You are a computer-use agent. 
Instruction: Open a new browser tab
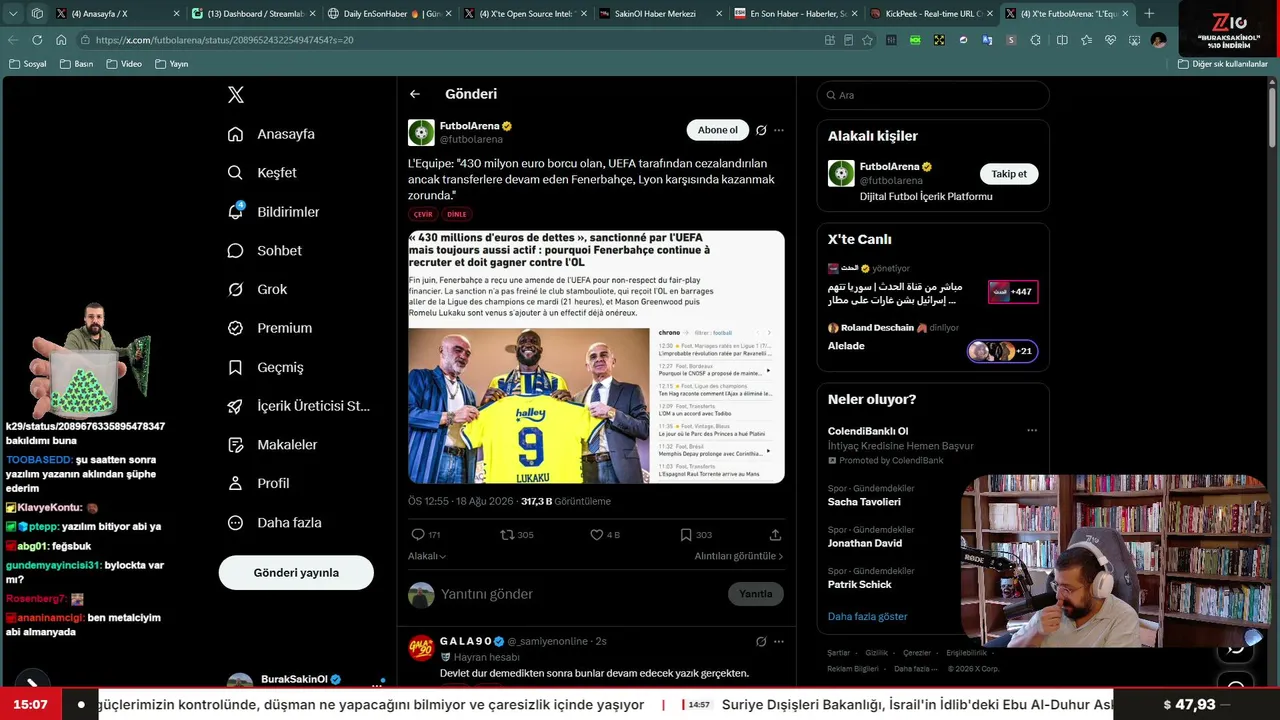[1149, 14]
